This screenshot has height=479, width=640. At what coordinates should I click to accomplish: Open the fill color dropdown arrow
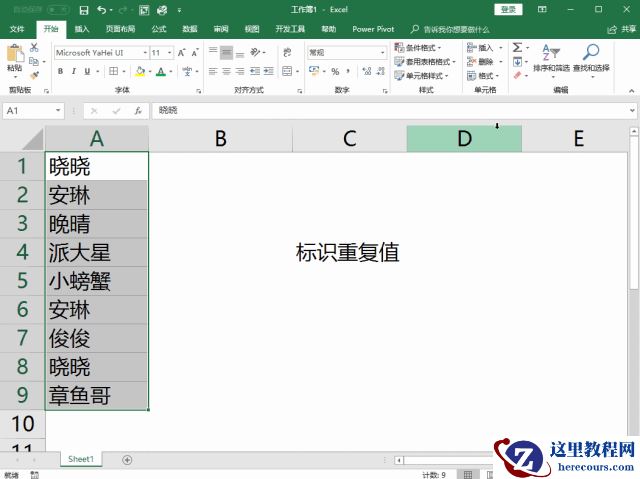tap(150, 71)
